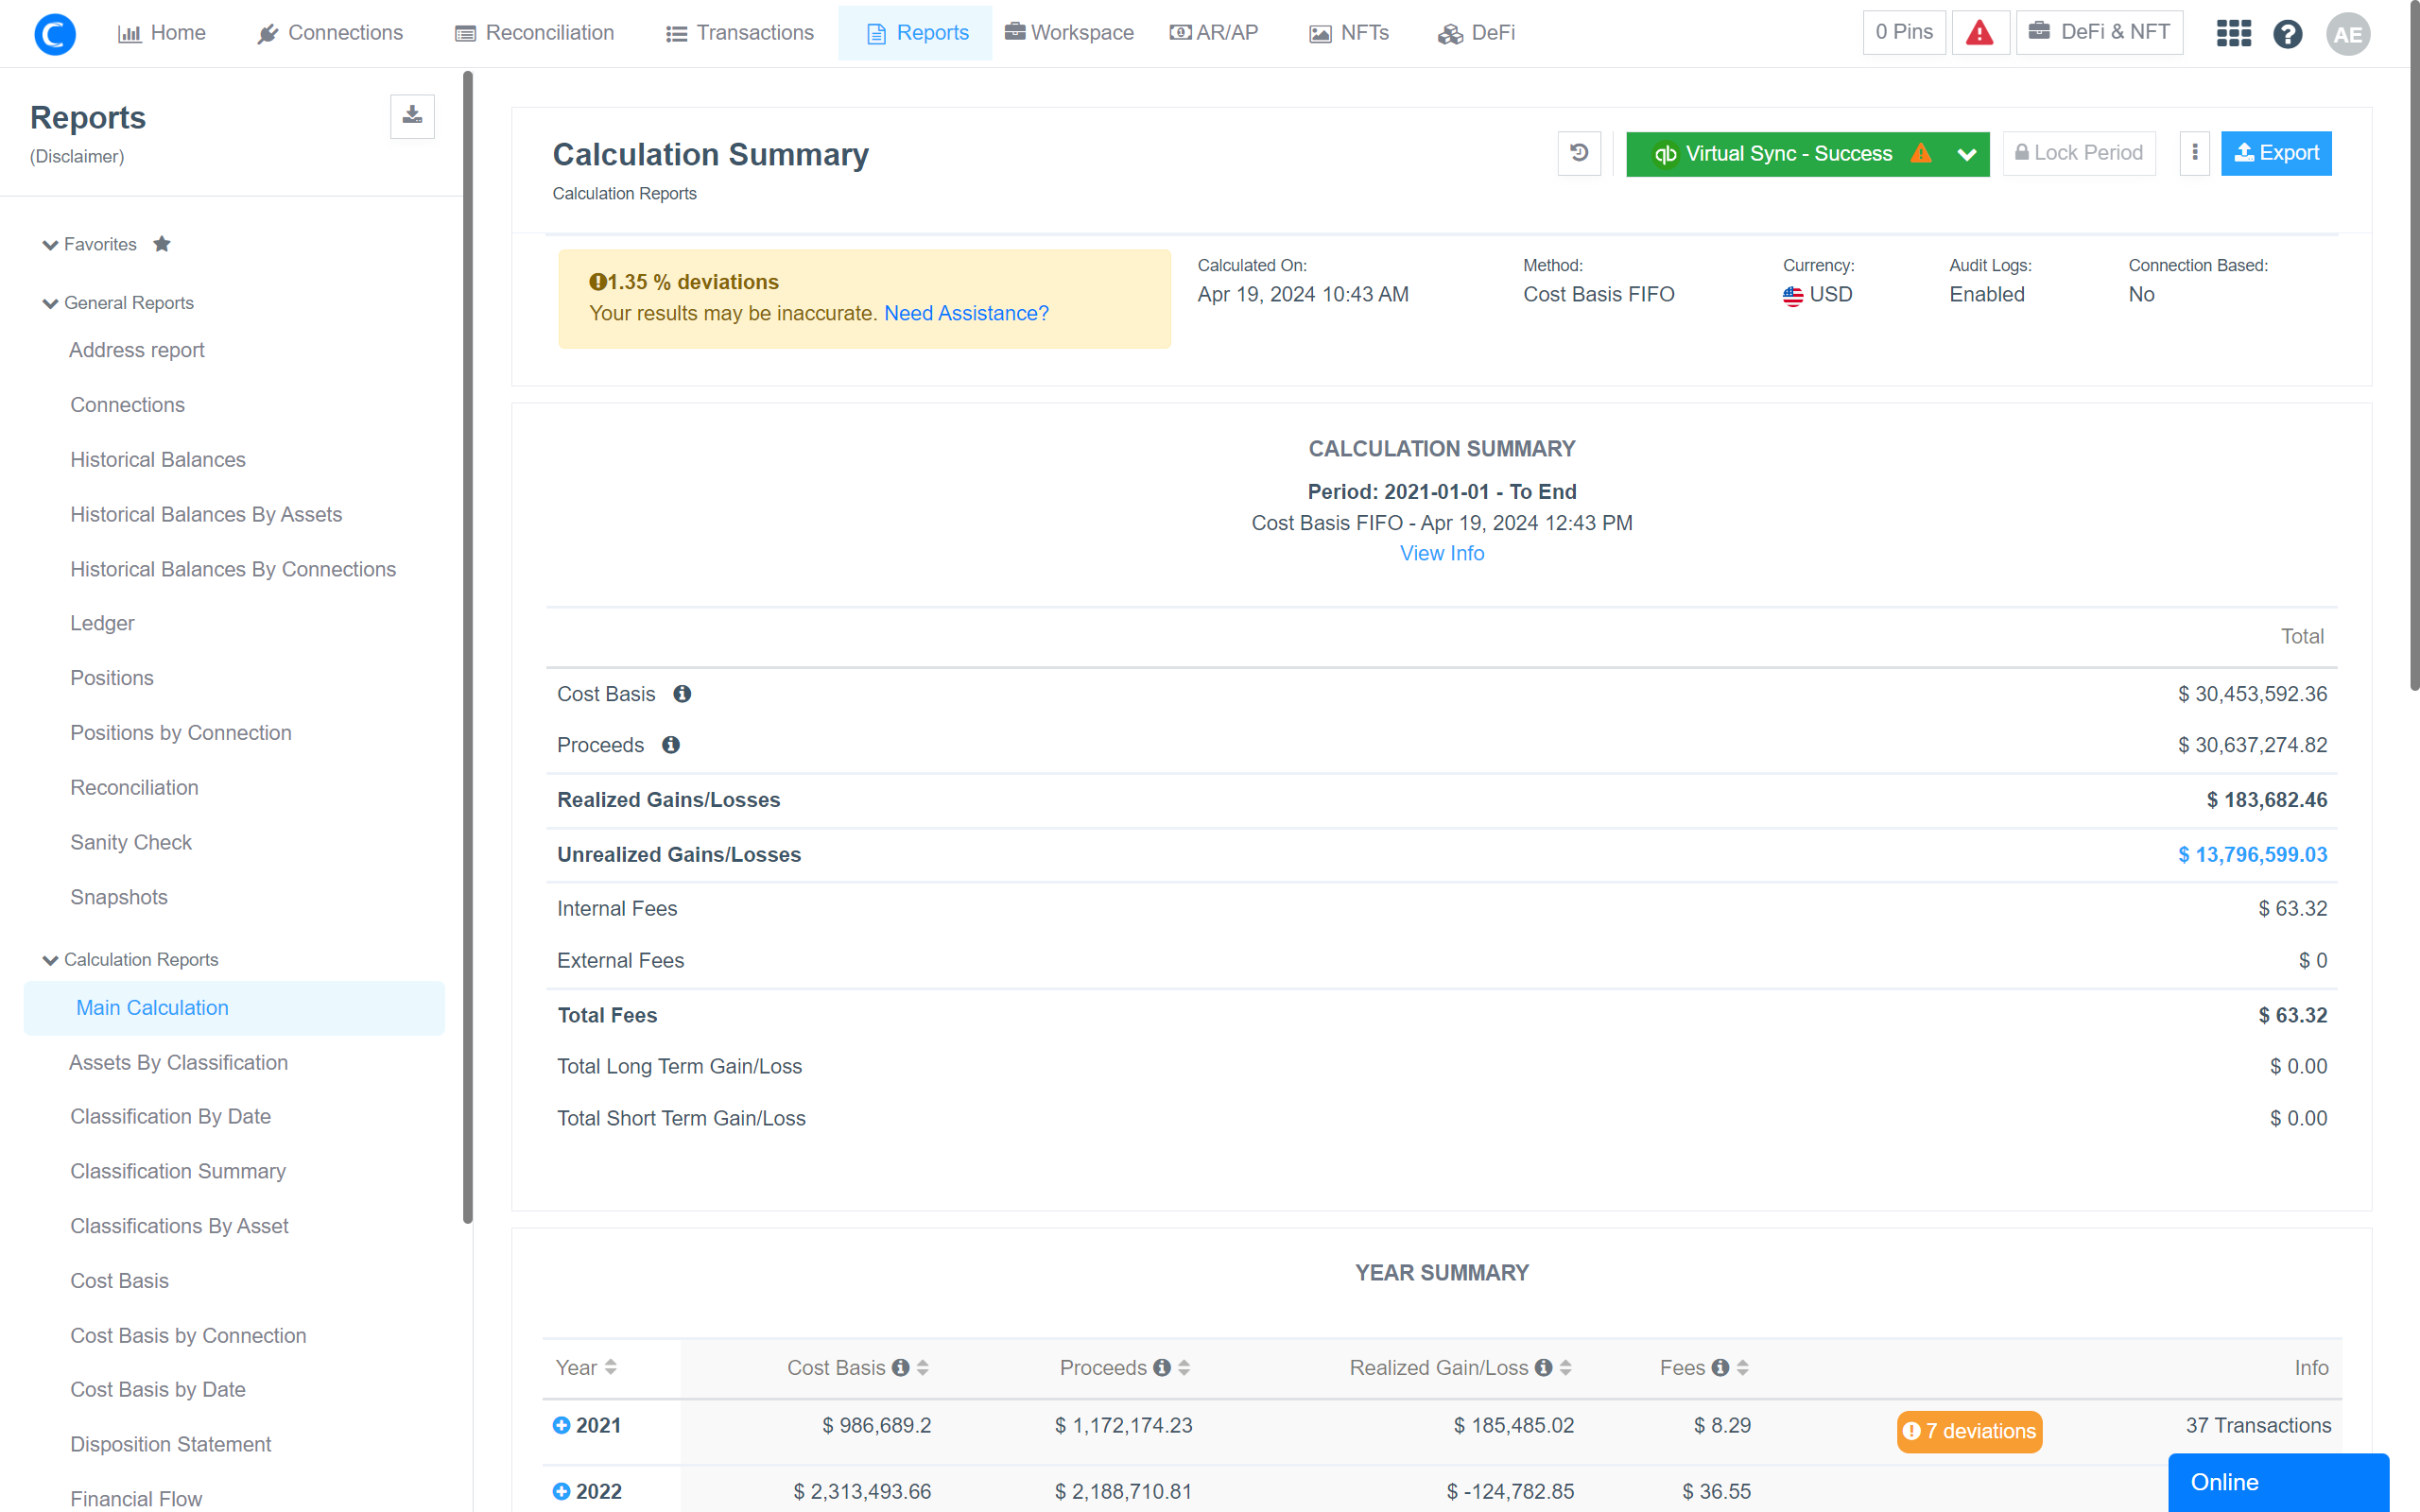Click the download/export reports icon
This screenshot has width=2420, height=1512.
pos(411,115)
